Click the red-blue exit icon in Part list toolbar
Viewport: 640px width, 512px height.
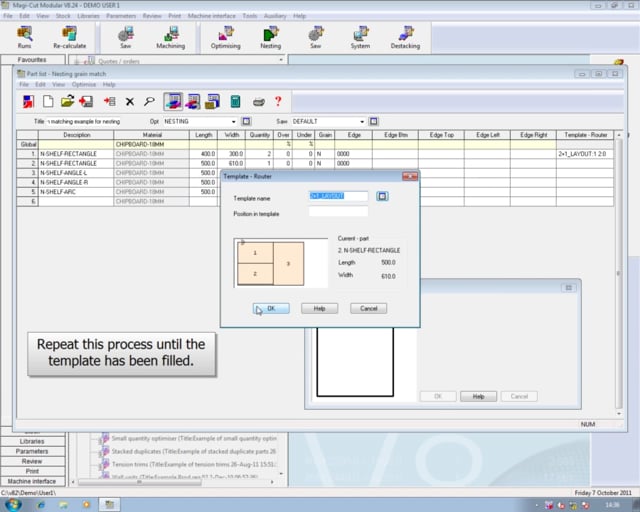point(28,101)
